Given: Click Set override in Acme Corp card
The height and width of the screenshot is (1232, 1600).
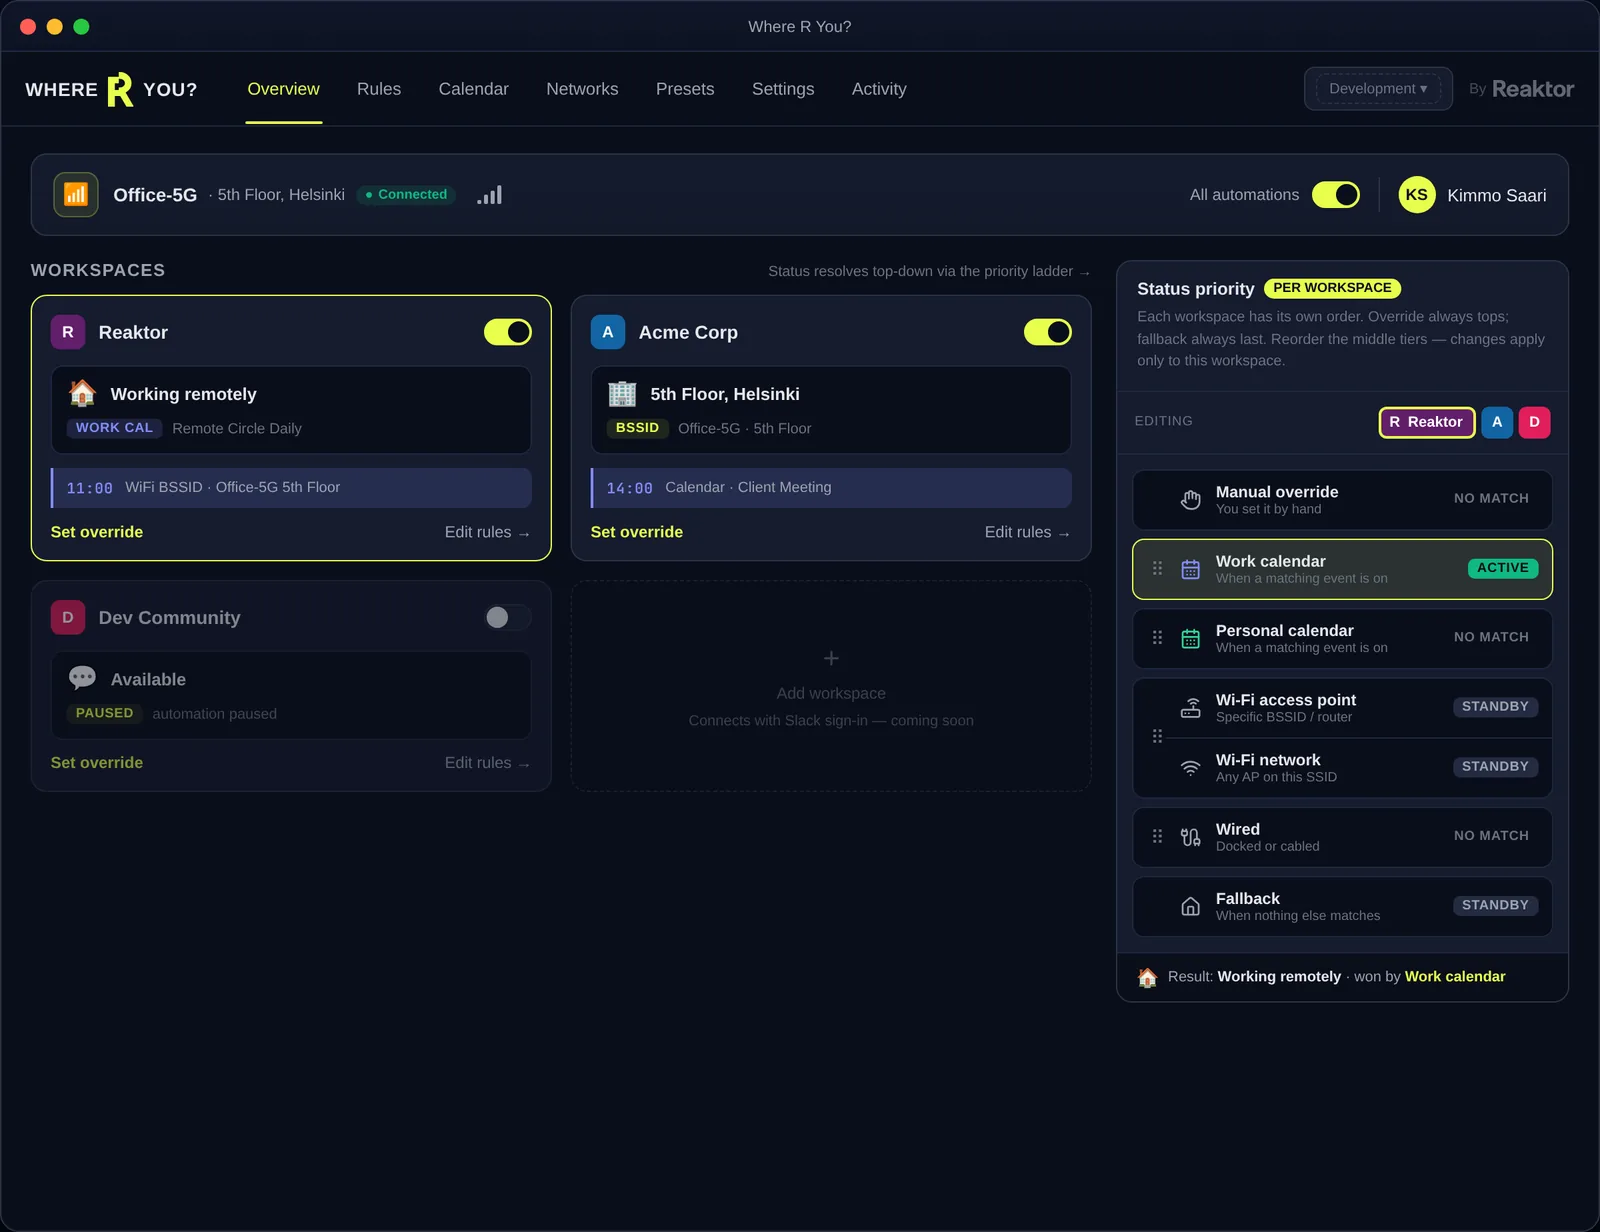Looking at the screenshot, I should (637, 532).
